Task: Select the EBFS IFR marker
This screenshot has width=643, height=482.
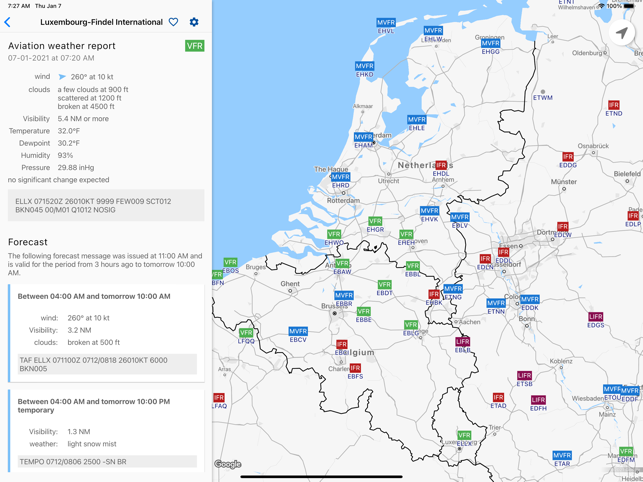Action: pos(355,368)
